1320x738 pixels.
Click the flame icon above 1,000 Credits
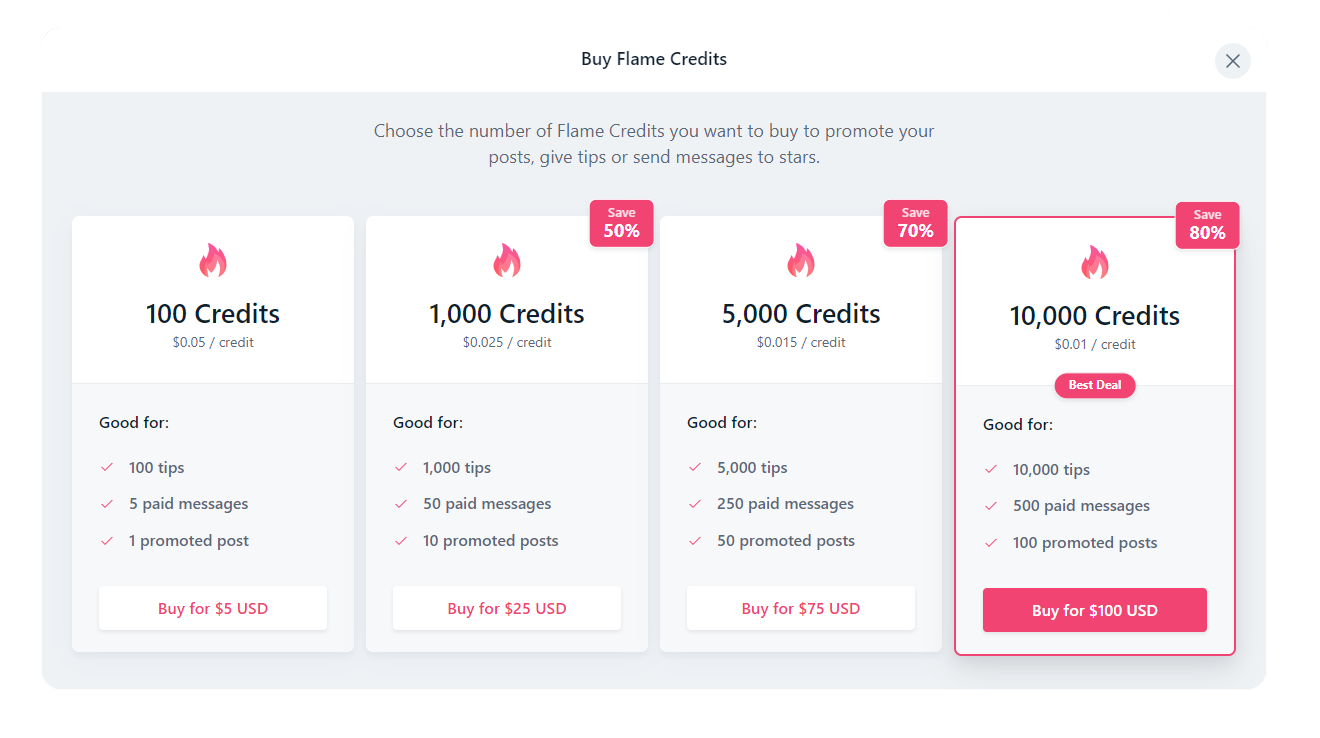[507, 261]
